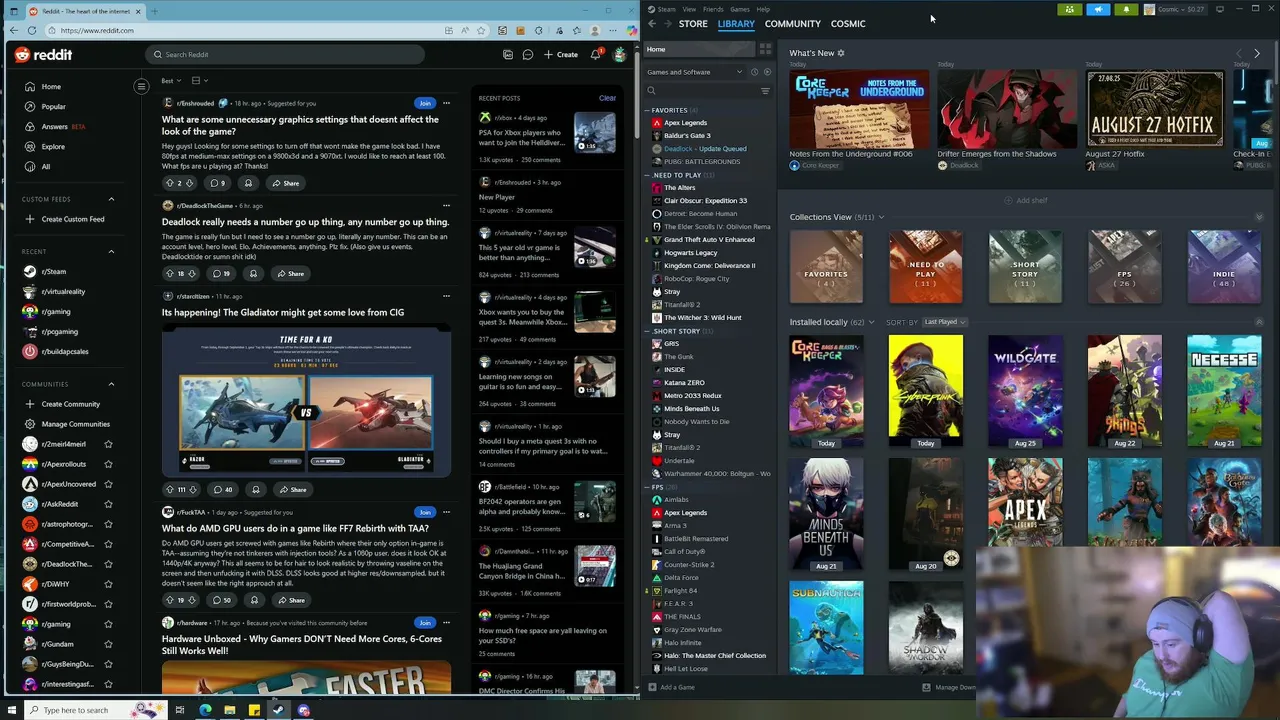Open Create Custom Feed on Reddit
Image resolution: width=1280 pixels, height=720 pixels.
click(x=65, y=219)
